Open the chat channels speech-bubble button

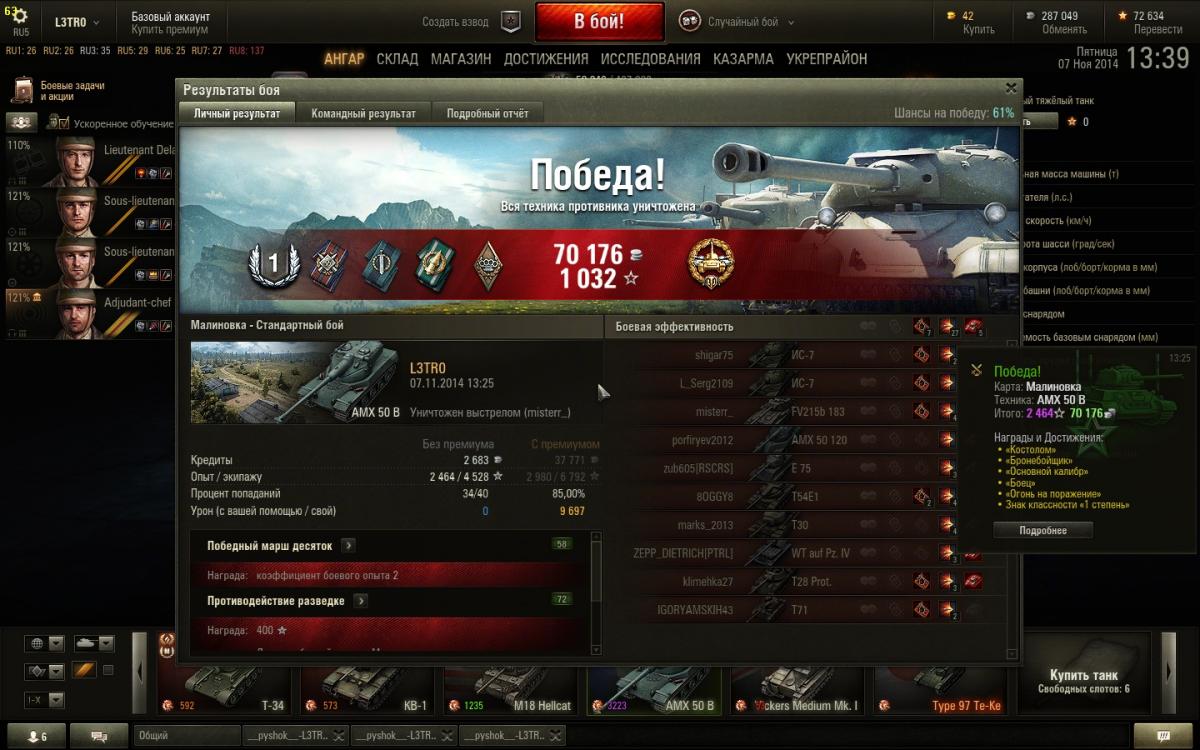point(100,736)
